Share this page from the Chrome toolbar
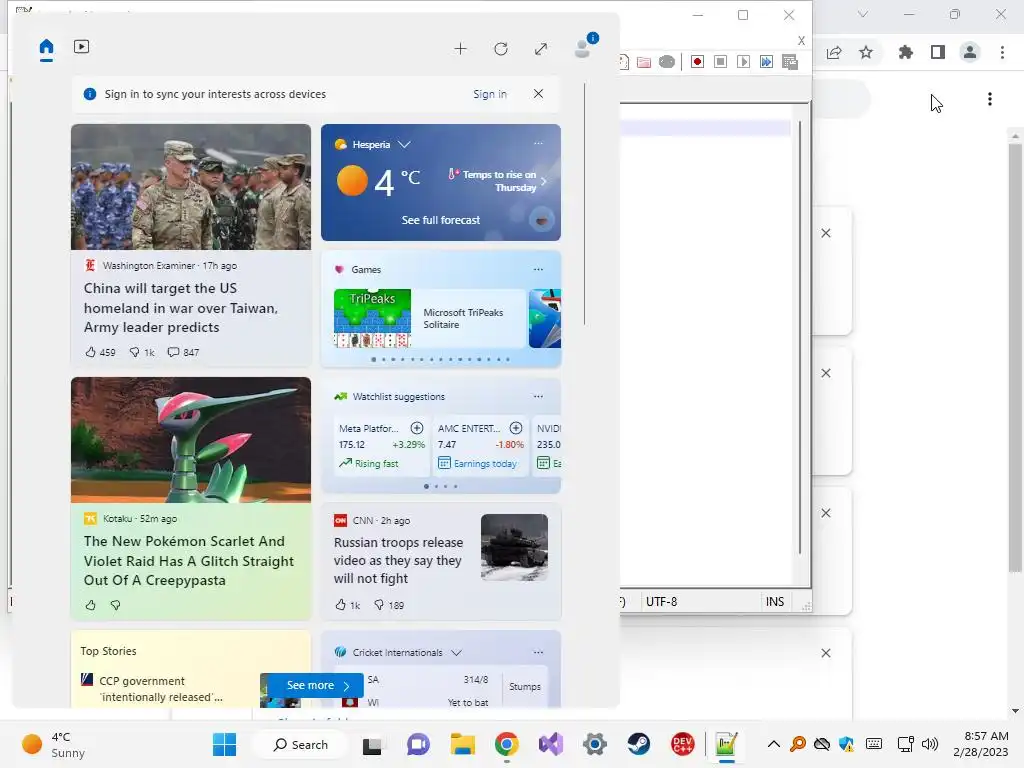 tap(834, 52)
